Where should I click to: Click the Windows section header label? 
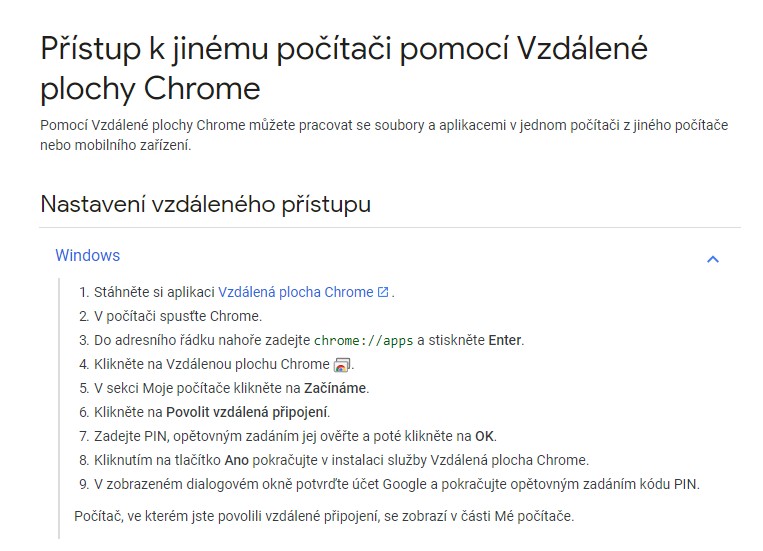click(87, 256)
